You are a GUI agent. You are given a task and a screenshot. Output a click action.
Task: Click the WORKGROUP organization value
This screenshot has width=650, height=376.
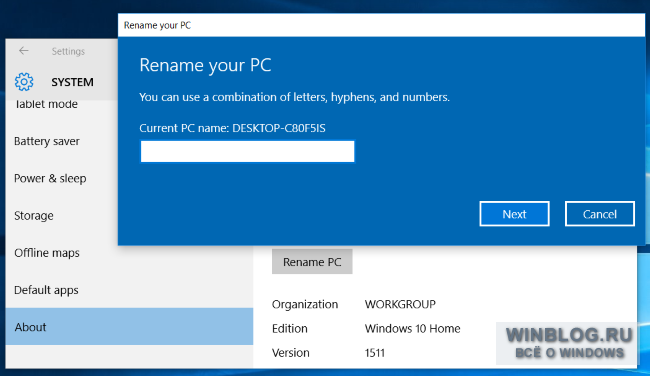[x=400, y=304]
